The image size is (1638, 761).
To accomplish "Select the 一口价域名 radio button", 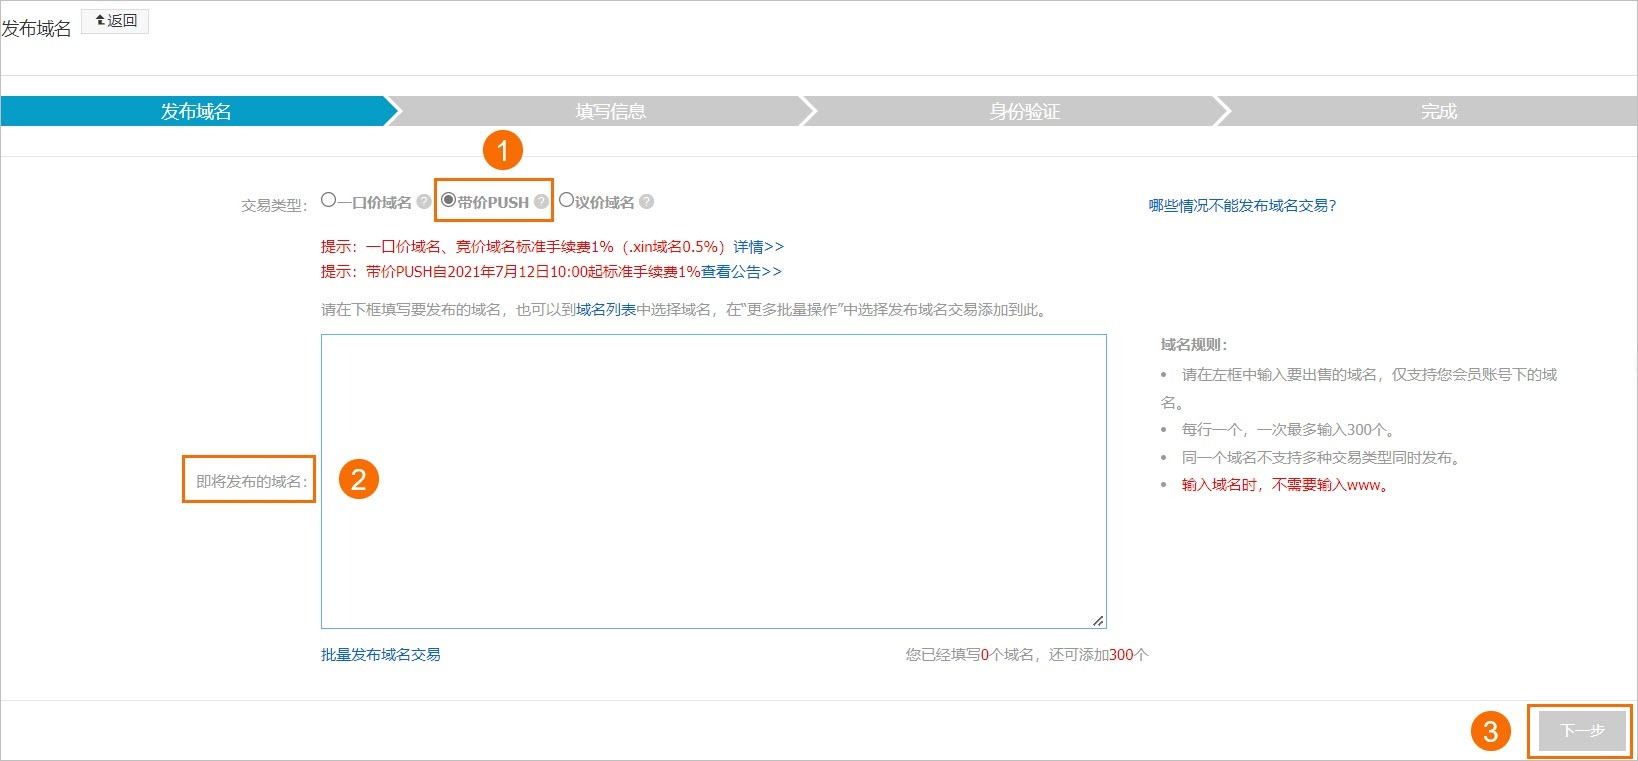I will point(328,200).
